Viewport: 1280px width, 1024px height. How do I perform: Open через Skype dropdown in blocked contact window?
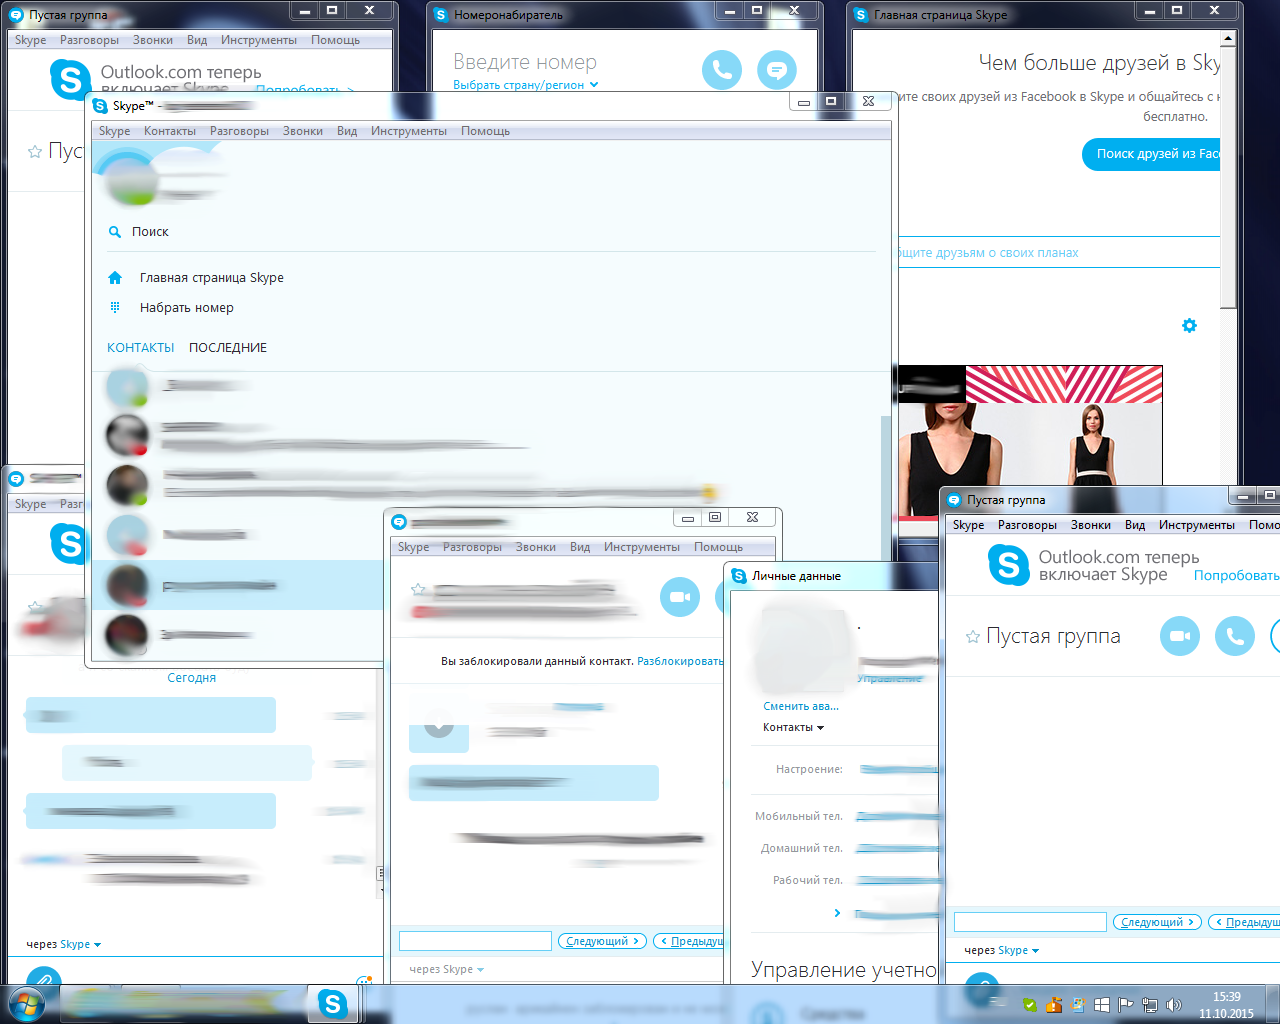pos(446,969)
